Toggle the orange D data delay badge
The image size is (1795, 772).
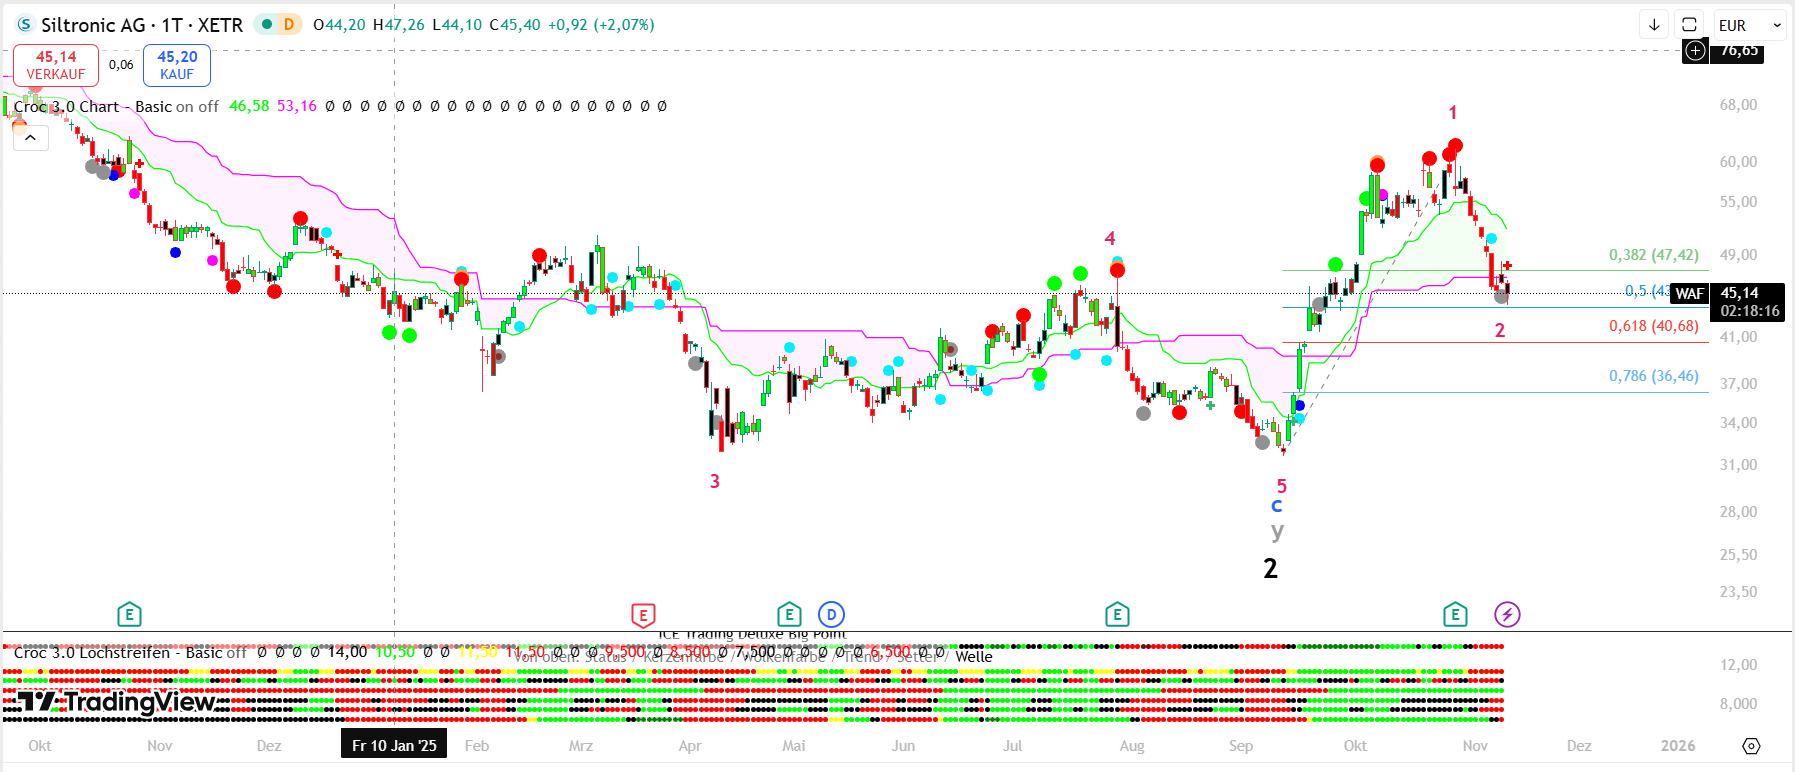(x=289, y=24)
